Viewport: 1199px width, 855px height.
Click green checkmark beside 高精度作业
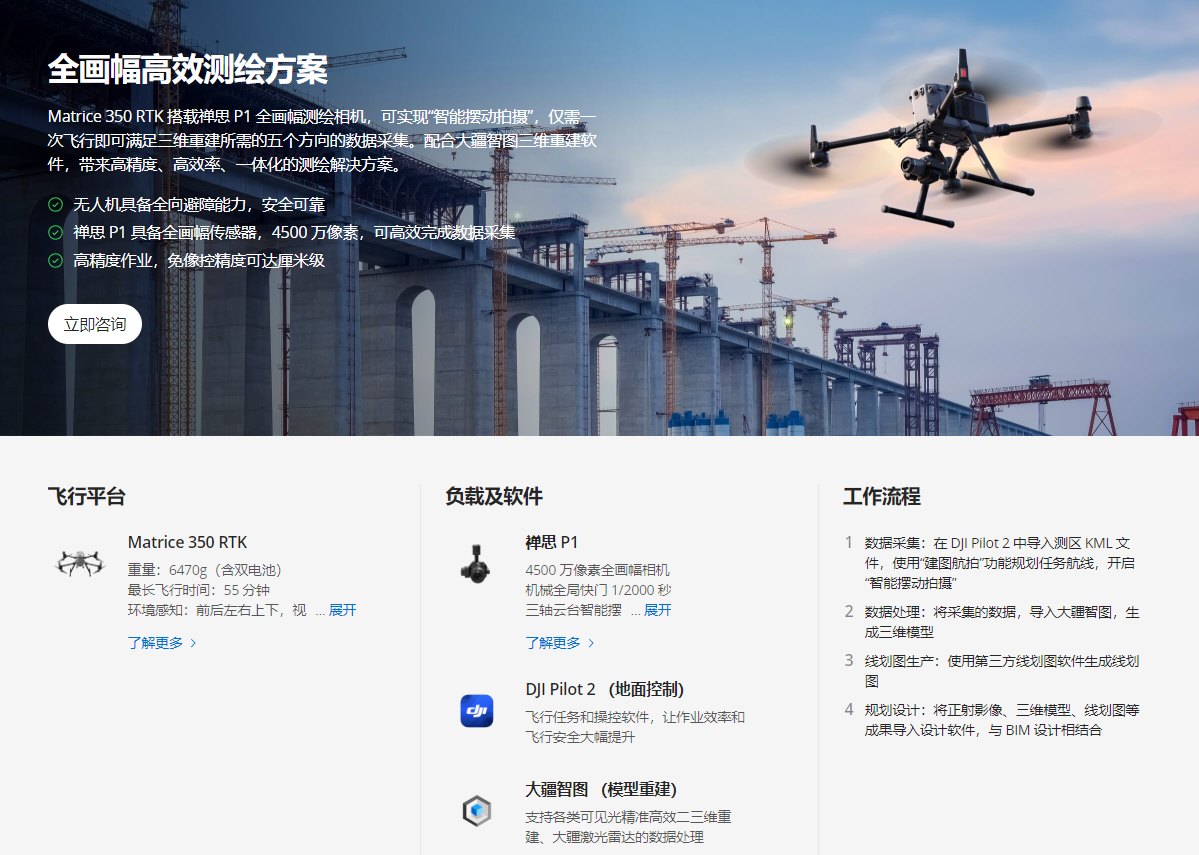[56, 260]
